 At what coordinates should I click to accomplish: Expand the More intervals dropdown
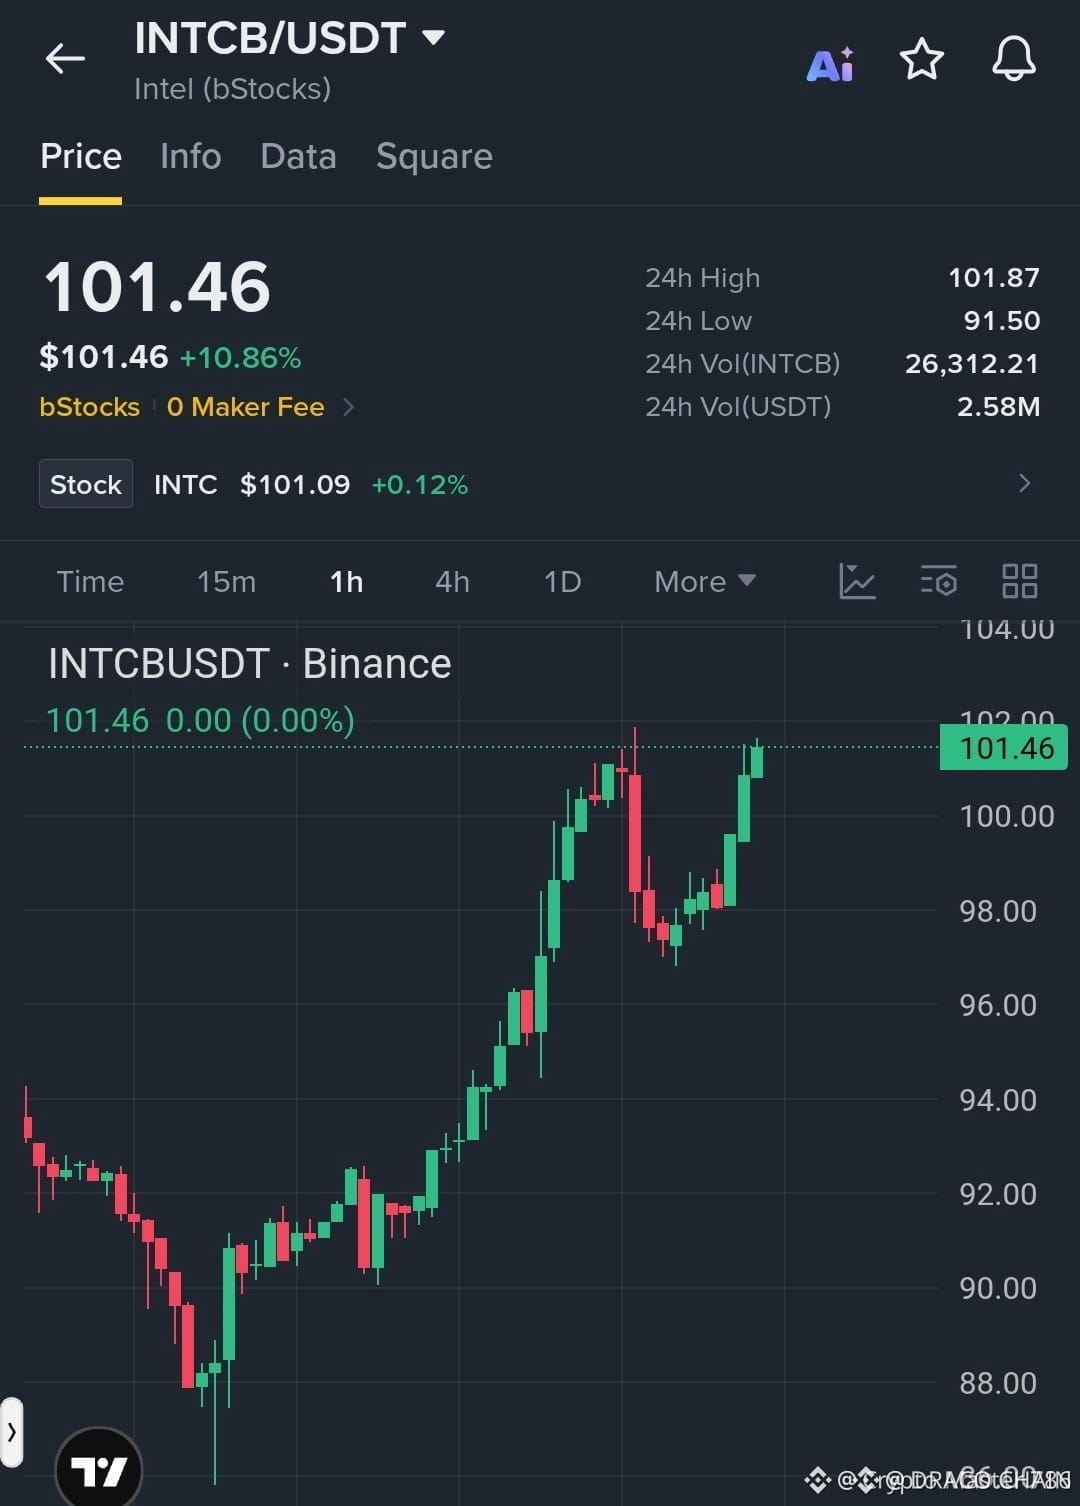[705, 582]
